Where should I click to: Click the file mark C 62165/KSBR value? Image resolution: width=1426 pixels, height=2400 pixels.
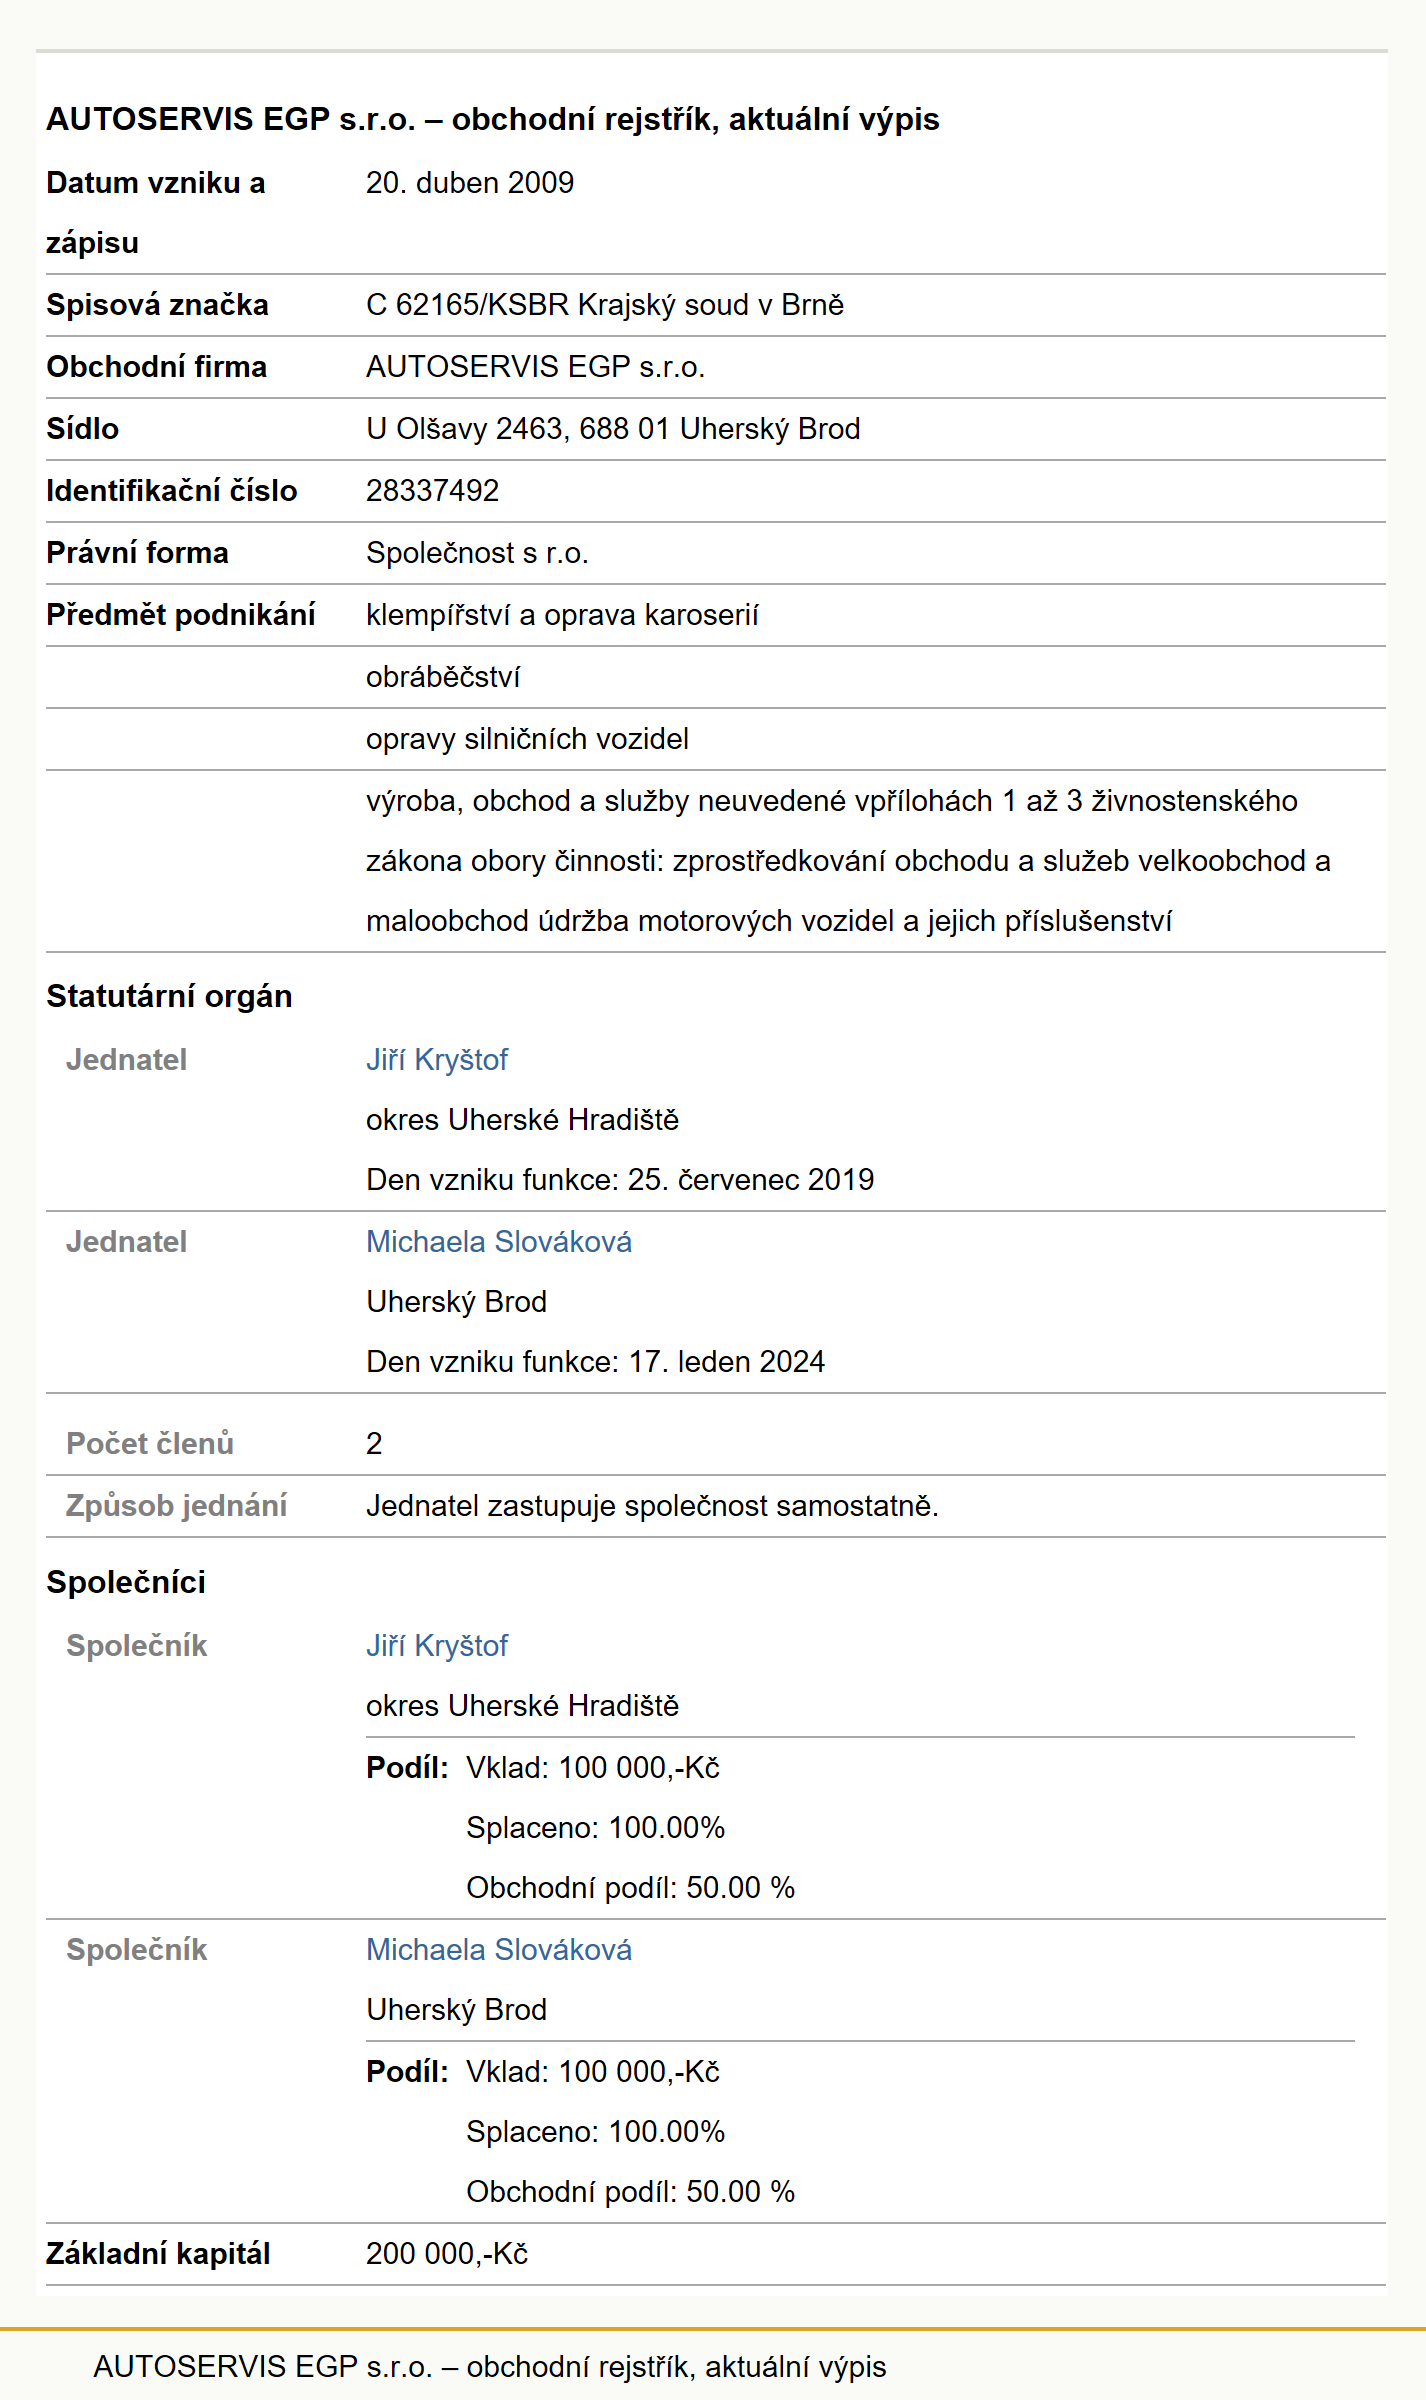(605, 305)
